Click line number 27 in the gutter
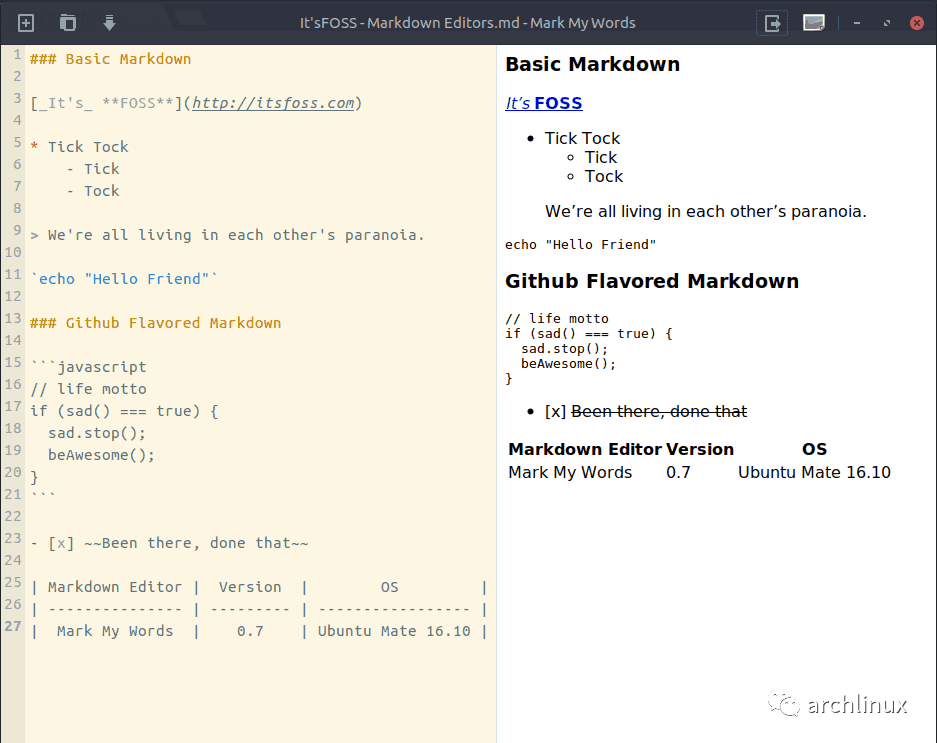937x743 pixels. 13,626
